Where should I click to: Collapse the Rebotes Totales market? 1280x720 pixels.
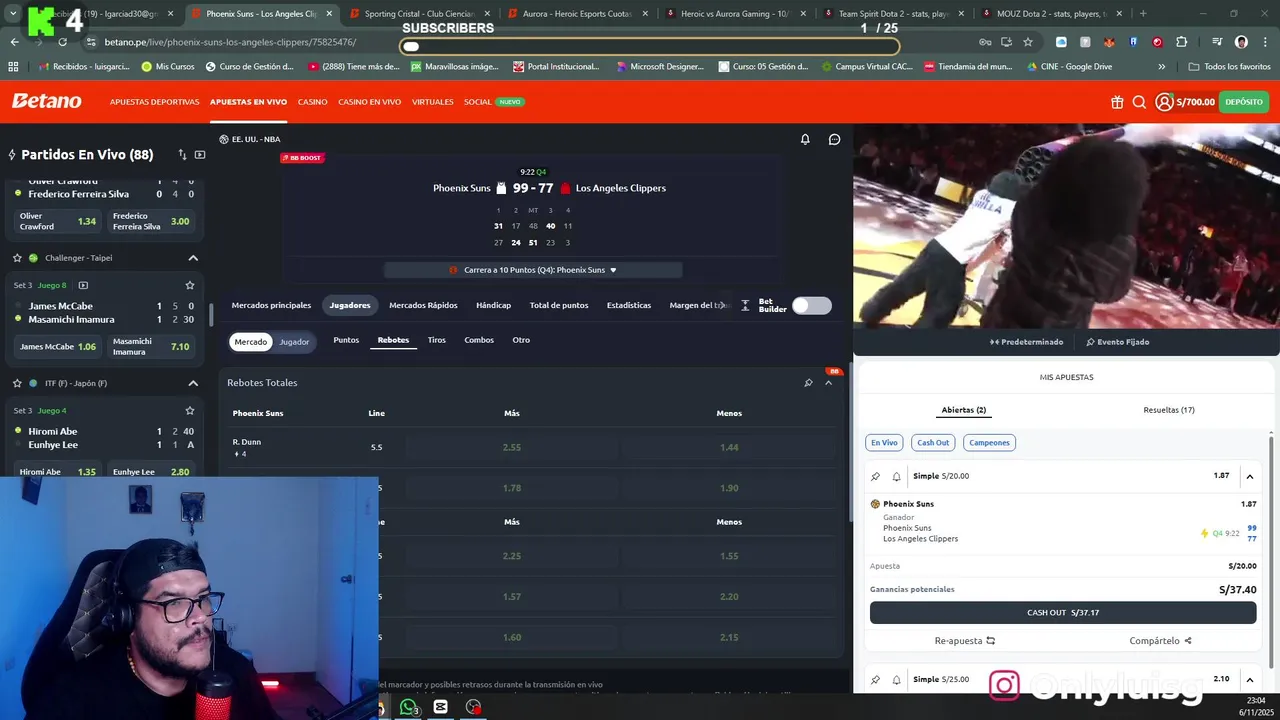pos(828,383)
